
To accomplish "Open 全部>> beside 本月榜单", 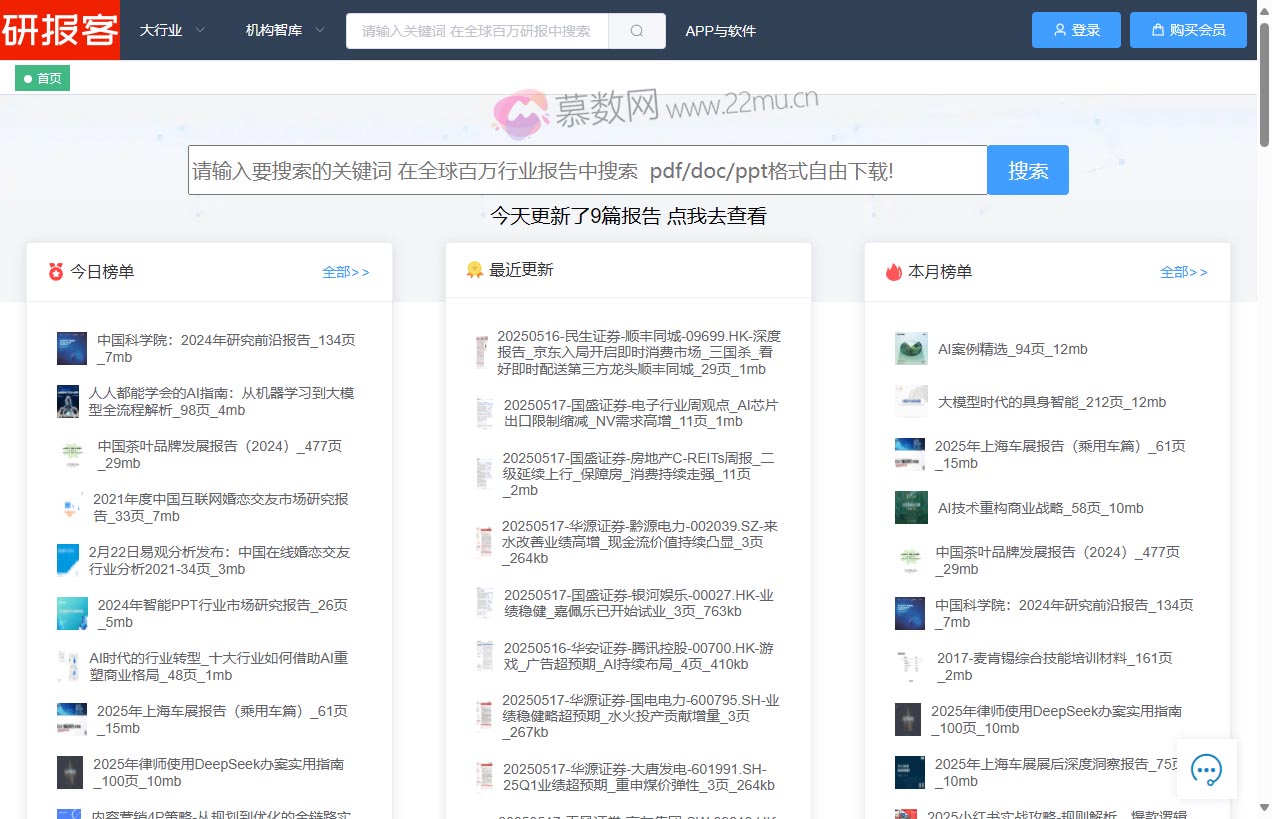I will [x=1184, y=271].
